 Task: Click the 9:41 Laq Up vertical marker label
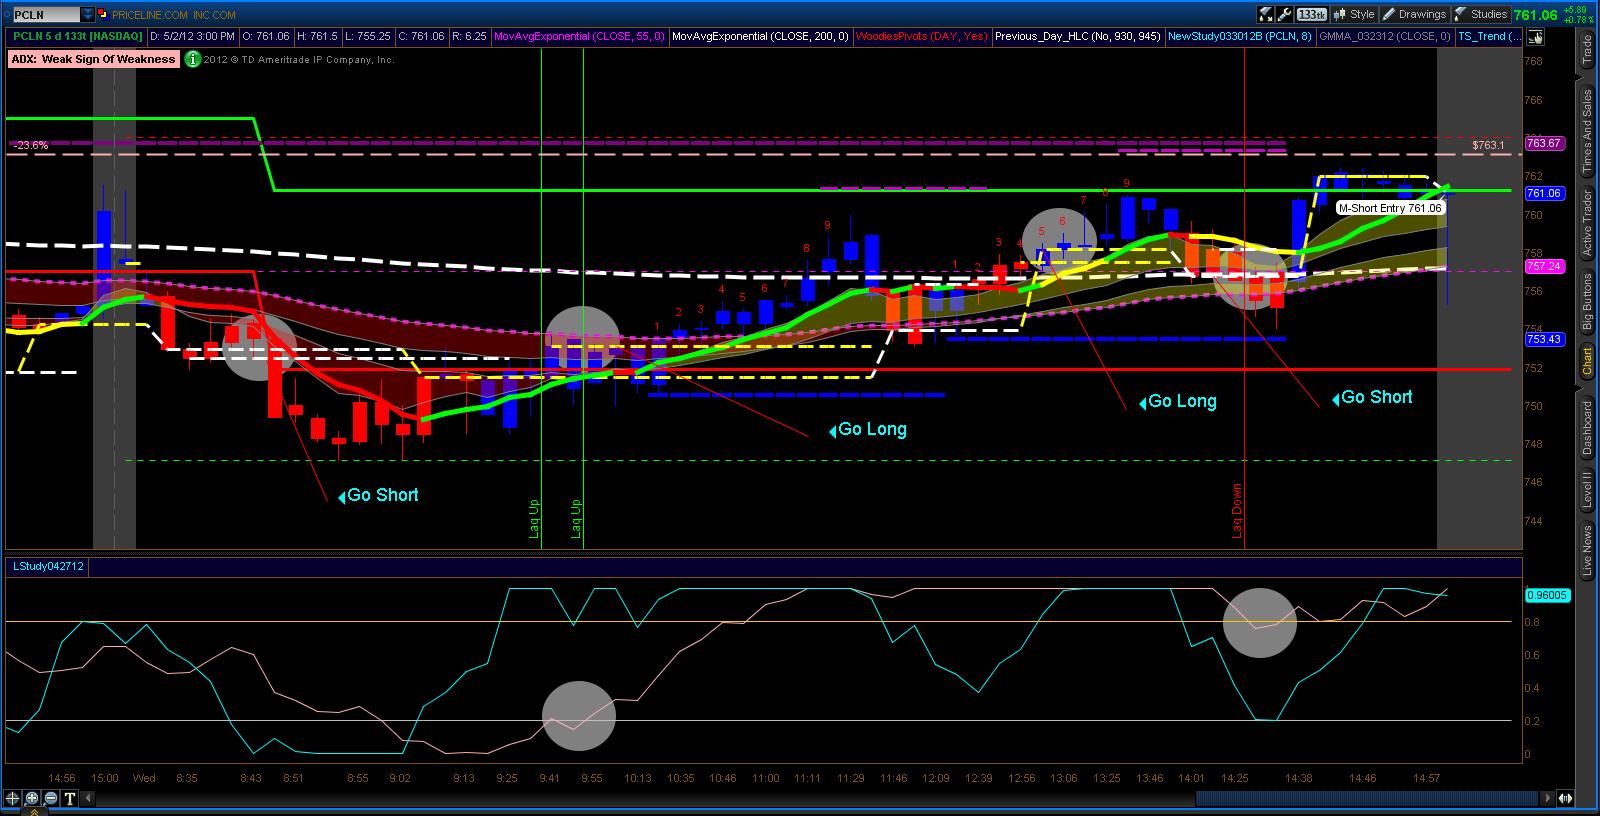(534, 518)
